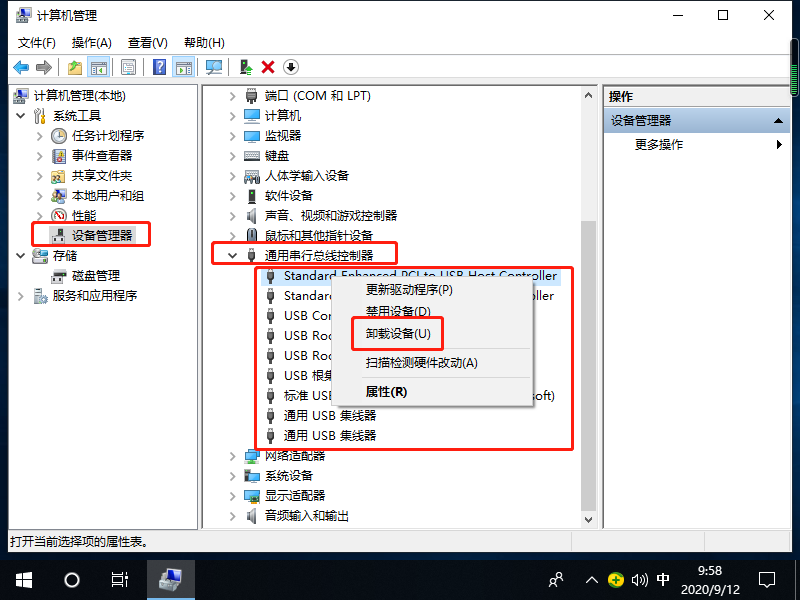Image resolution: width=800 pixels, height=600 pixels.
Task: Click the Forward navigation arrow in toolbar
Action: pos(44,66)
